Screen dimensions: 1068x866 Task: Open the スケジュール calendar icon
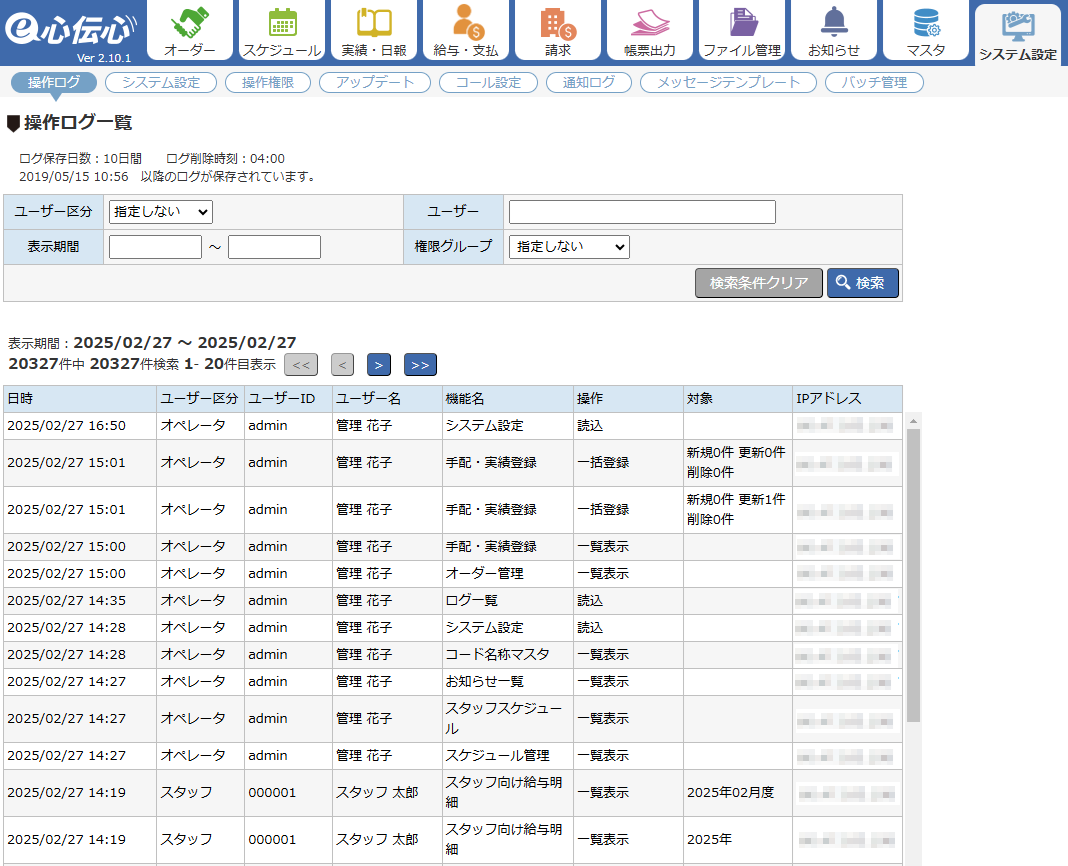click(x=282, y=31)
